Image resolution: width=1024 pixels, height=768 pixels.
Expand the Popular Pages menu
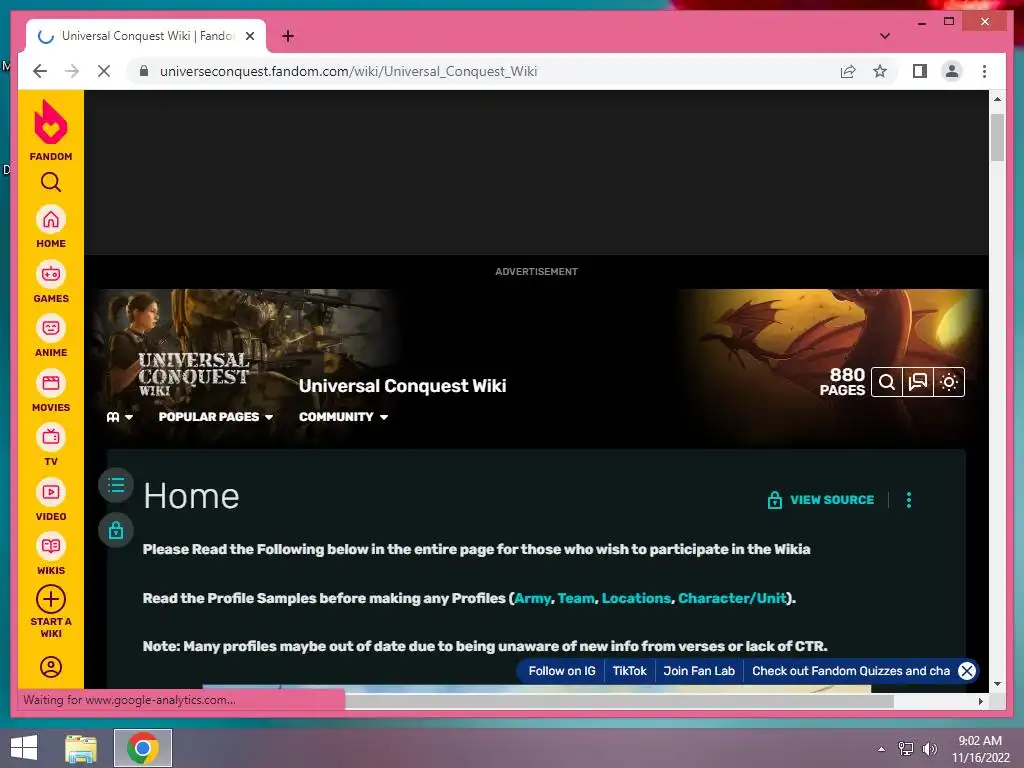click(x=216, y=417)
